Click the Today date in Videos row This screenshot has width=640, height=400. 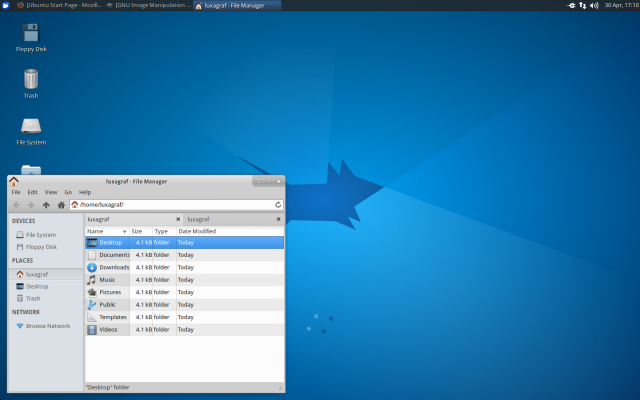coord(186,330)
